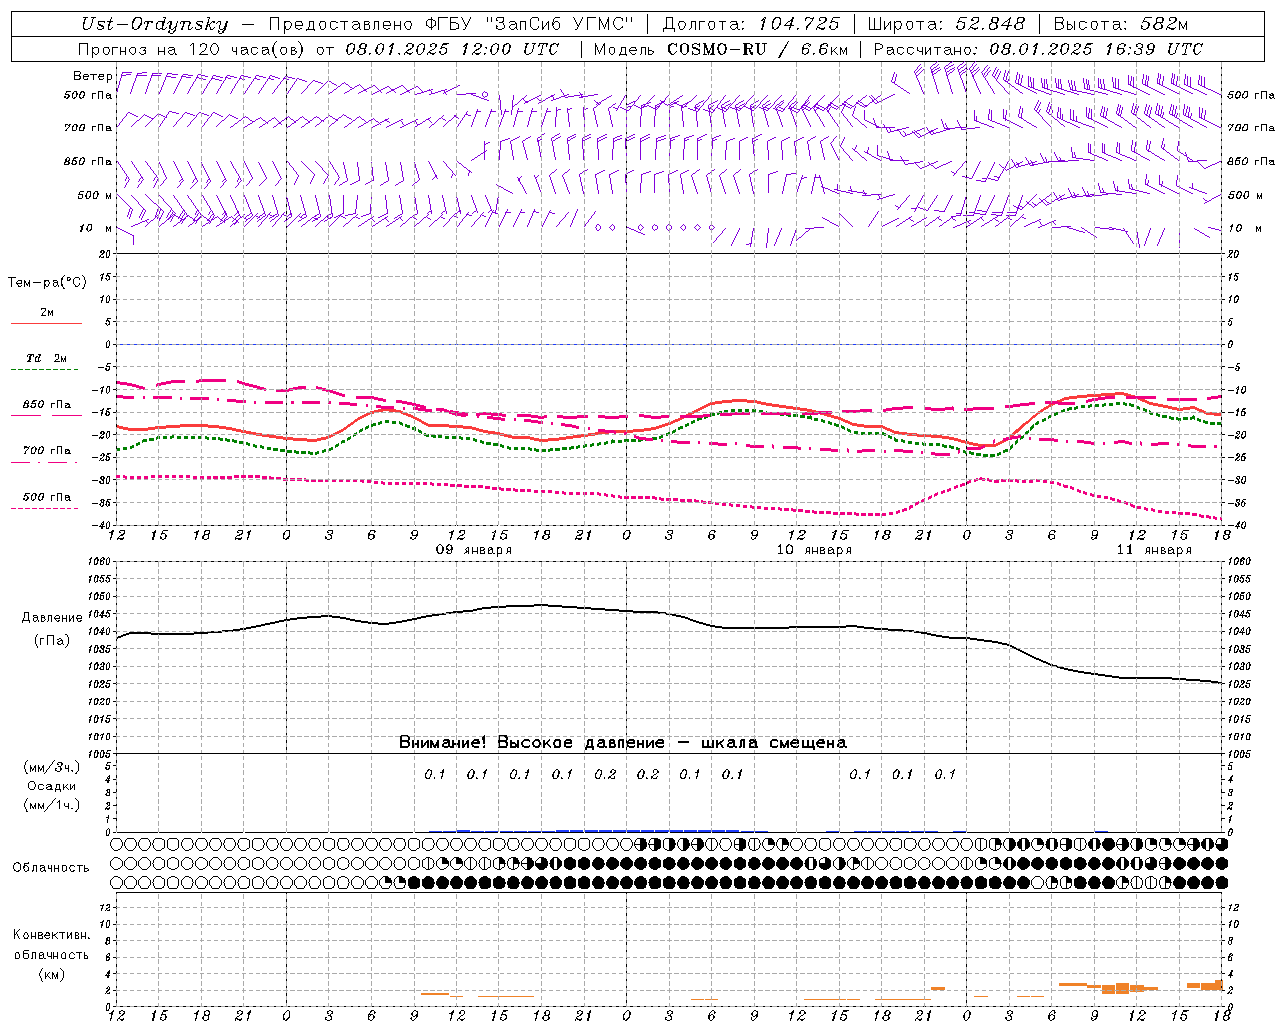Click the '(км)' unit label under the convective cloud label

(51, 974)
